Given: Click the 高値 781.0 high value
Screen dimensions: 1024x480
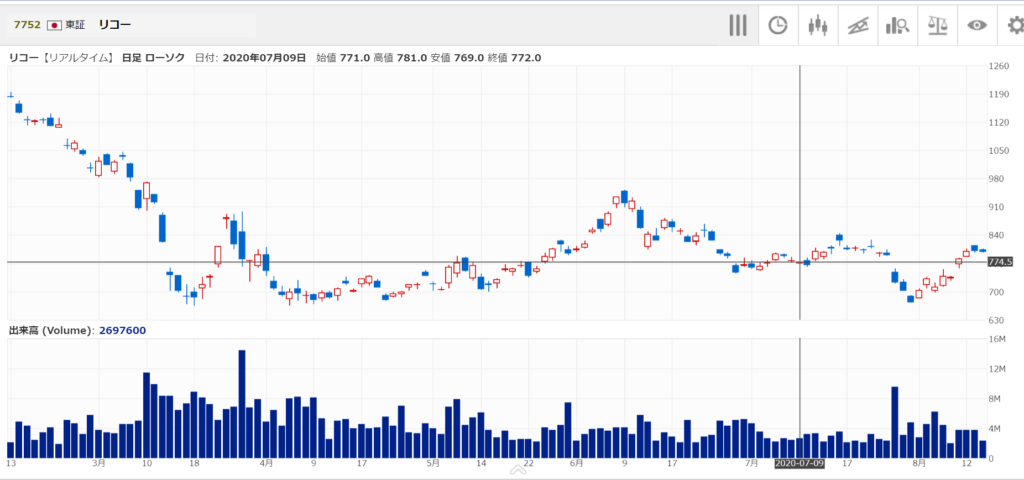Looking at the screenshot, I should 400,57.
